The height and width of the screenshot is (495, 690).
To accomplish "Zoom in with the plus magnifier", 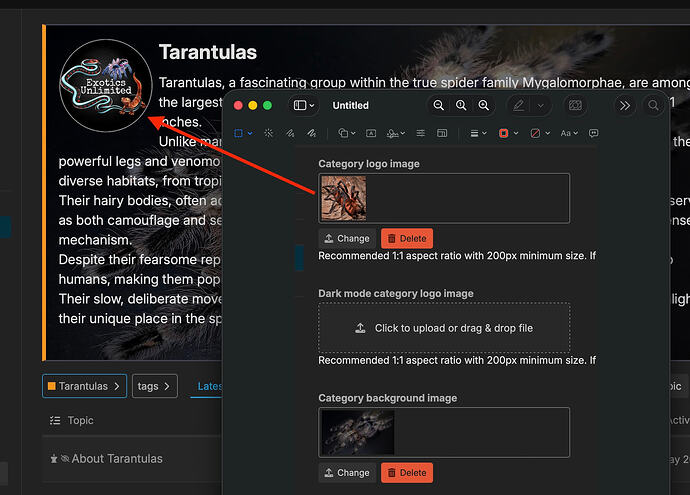I will (x=483, y=106).
